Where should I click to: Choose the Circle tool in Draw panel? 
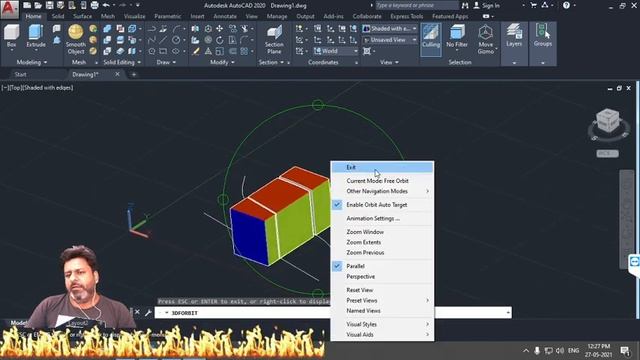[x=176, y=40]
